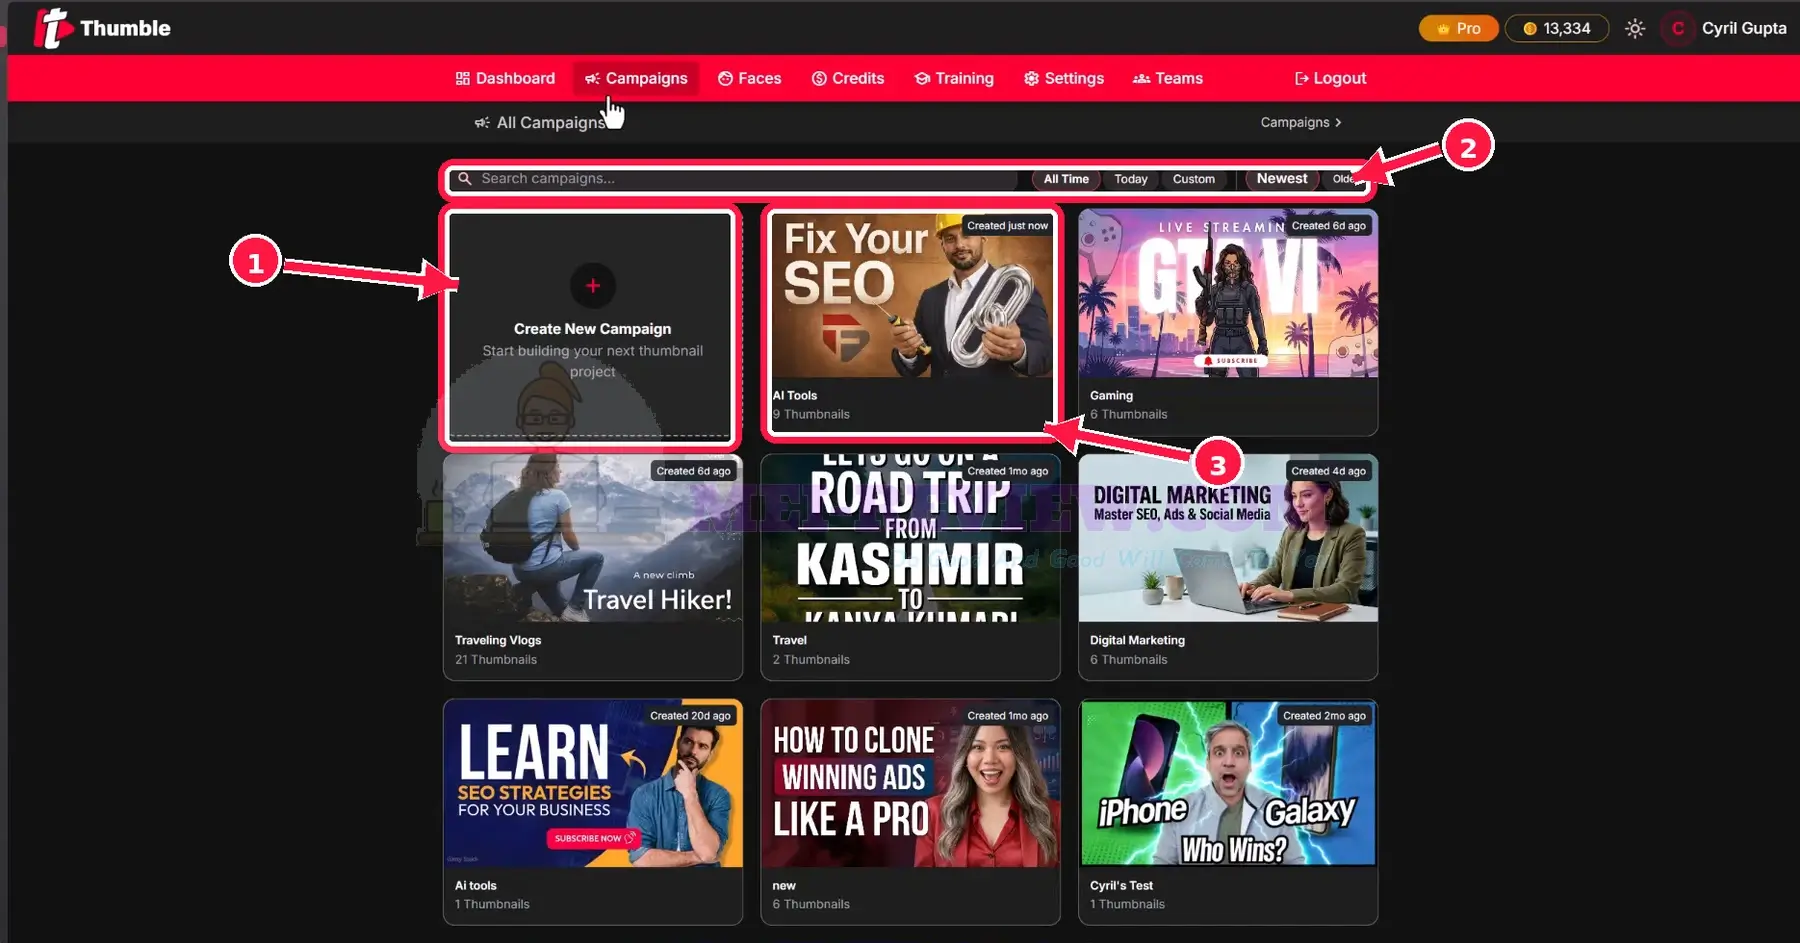The width and height of the screenshot is (1800, 943).
Task: Open the iPhone vs Galaxy thumbnail
Action: (x=1228, y=783)
